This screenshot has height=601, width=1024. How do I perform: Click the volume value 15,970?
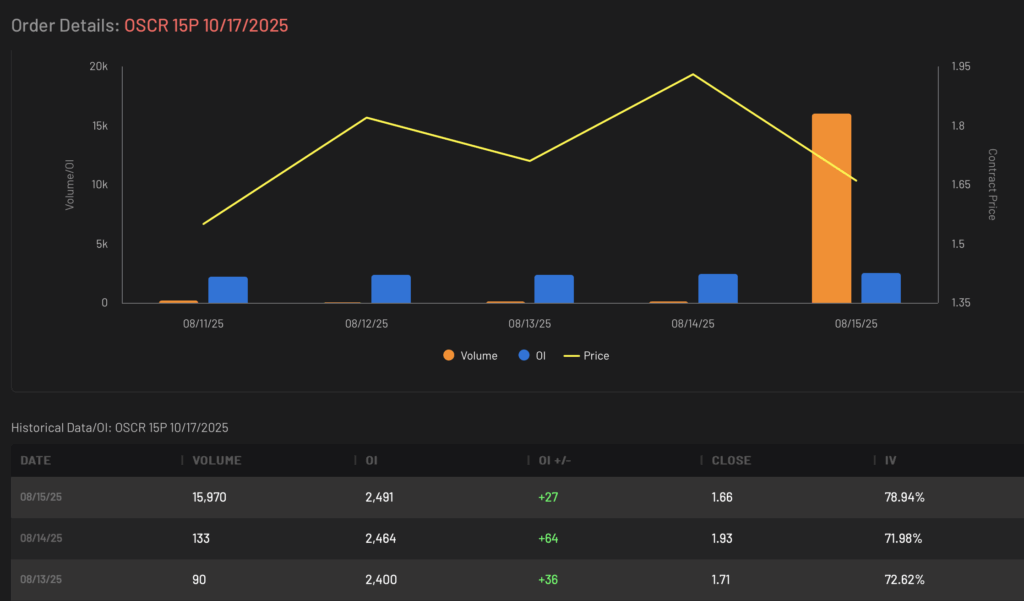click(x=209, y=497)
